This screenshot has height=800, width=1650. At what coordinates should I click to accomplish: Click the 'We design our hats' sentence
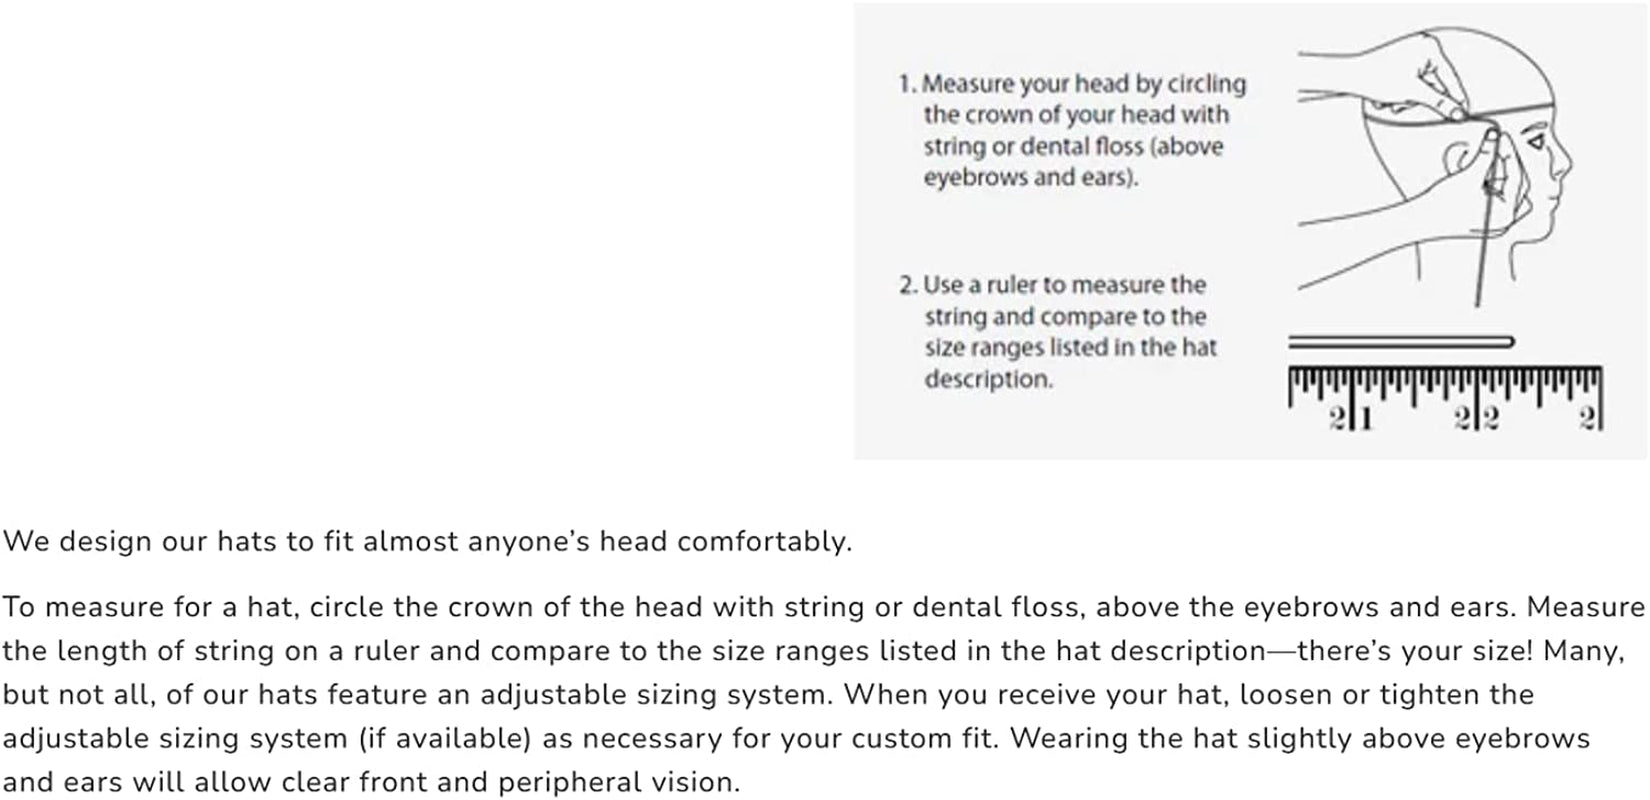click(x=428, y=541)
